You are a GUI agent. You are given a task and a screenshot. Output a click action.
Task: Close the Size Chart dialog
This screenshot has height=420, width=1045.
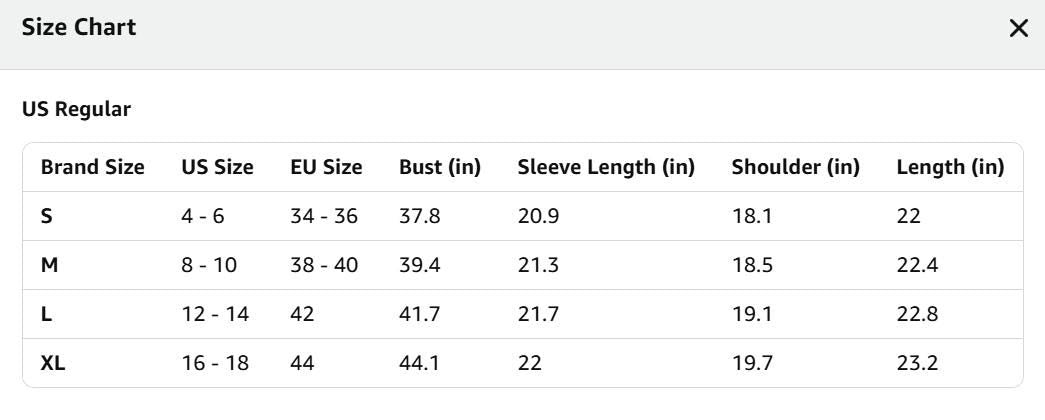tap(1018, 29)
